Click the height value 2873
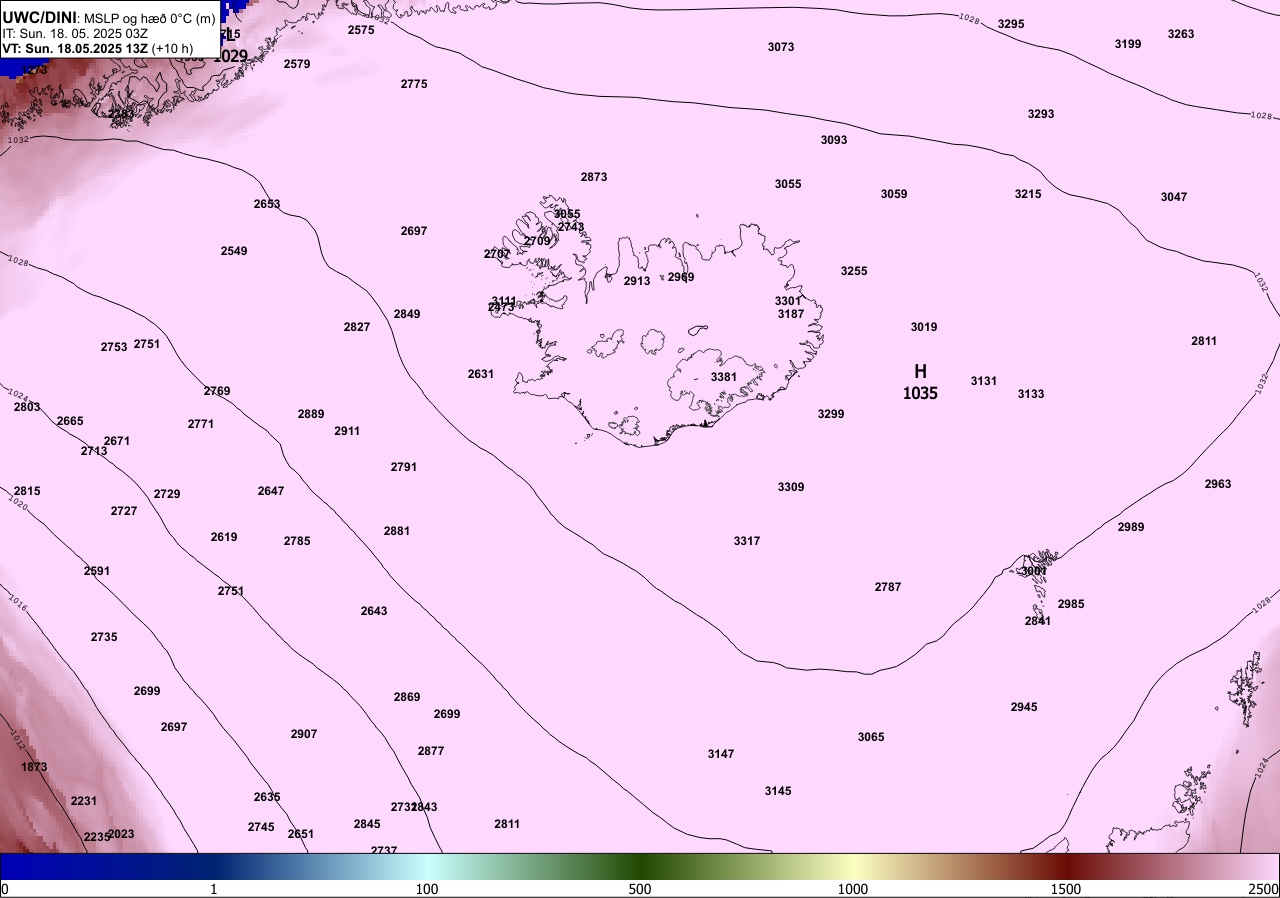The width and height of the screenshot is (1280, 898). click(x=594, y=177)
